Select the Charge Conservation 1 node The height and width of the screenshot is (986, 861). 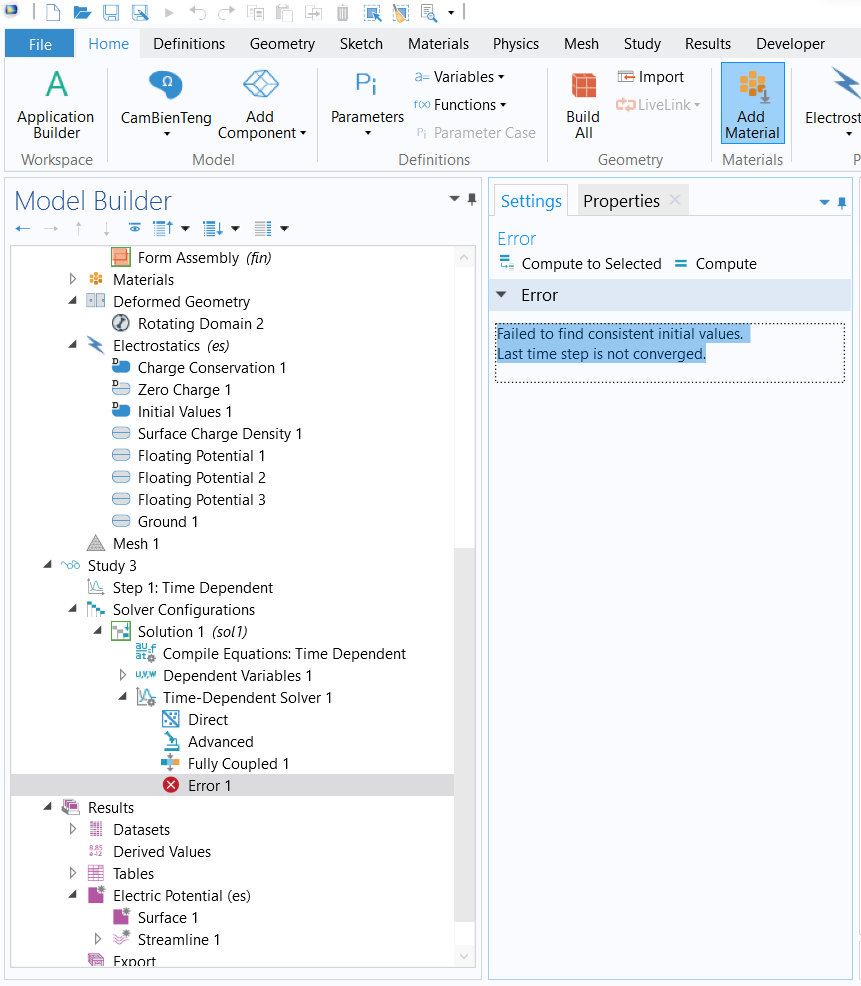coord(212,367)
